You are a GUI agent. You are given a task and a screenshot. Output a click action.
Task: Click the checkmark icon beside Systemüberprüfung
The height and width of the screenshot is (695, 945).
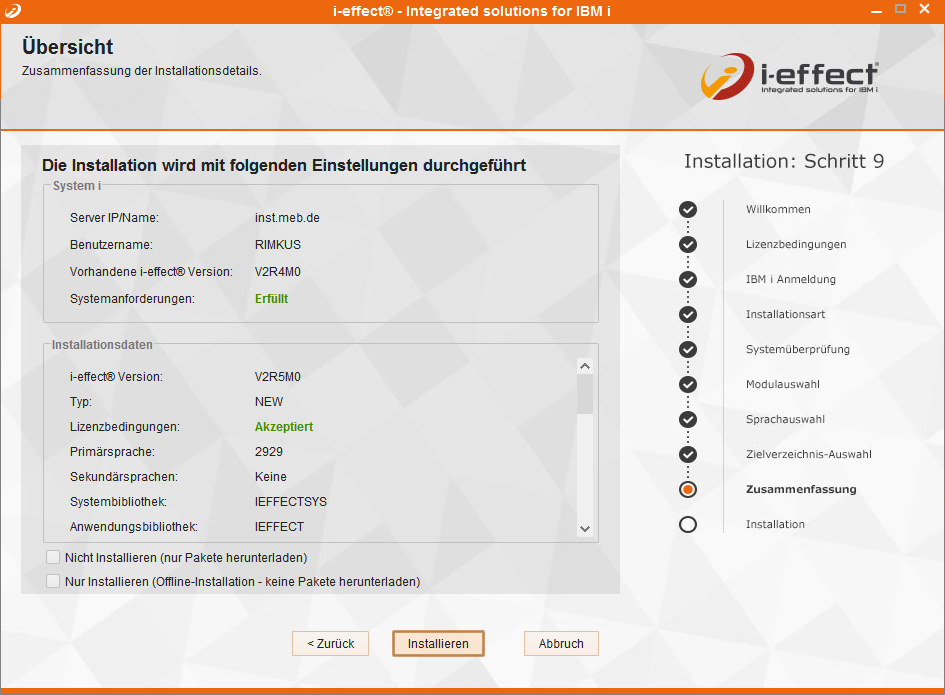[x=688, y=349]
